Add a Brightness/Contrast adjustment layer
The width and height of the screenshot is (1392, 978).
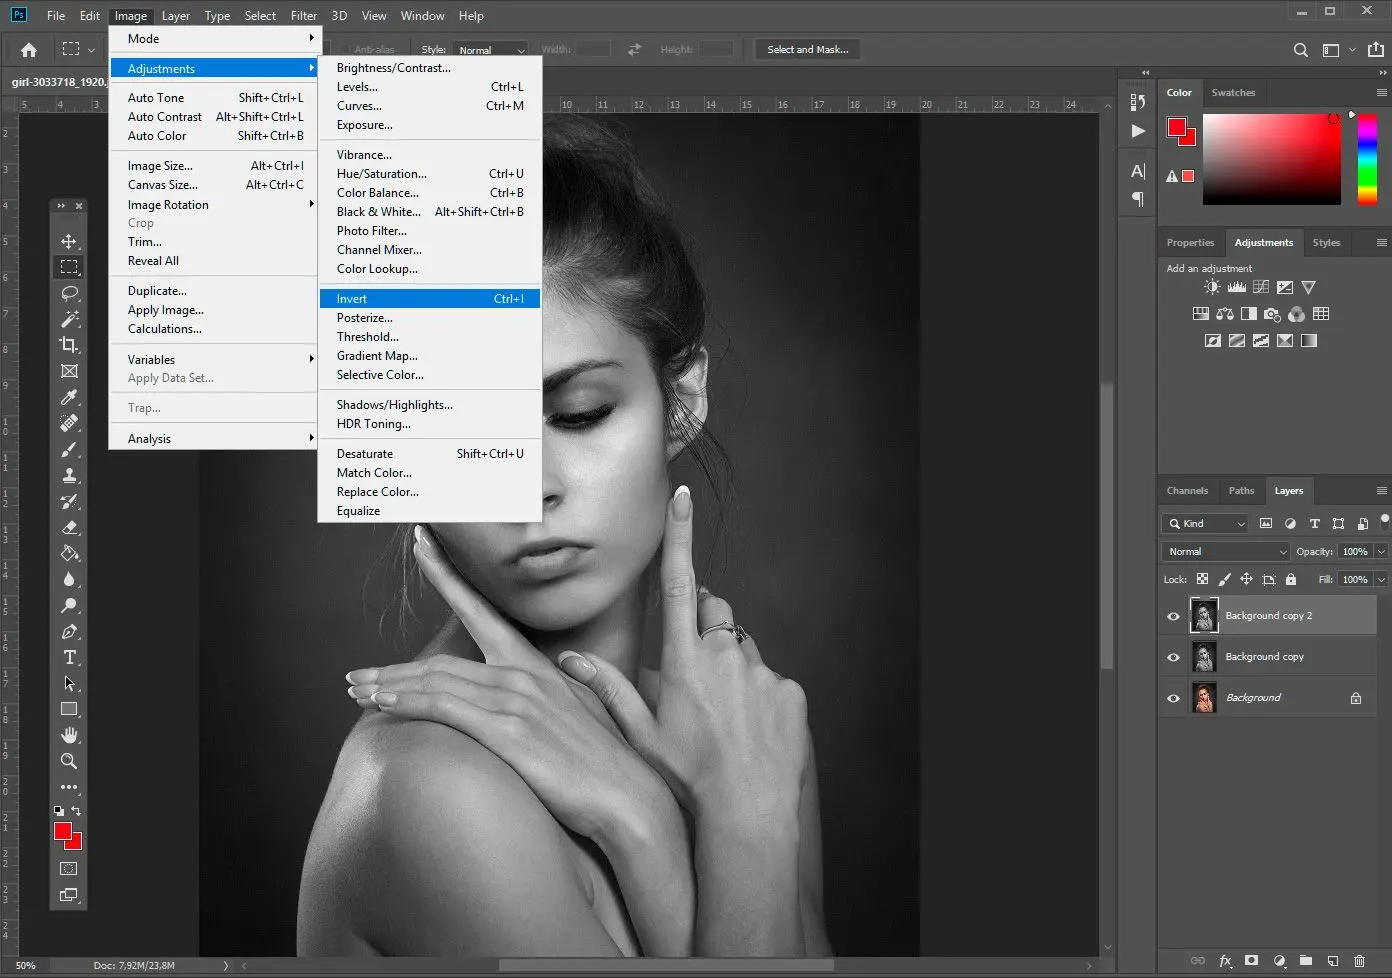pyautogui.click(x=1210, y=287)
